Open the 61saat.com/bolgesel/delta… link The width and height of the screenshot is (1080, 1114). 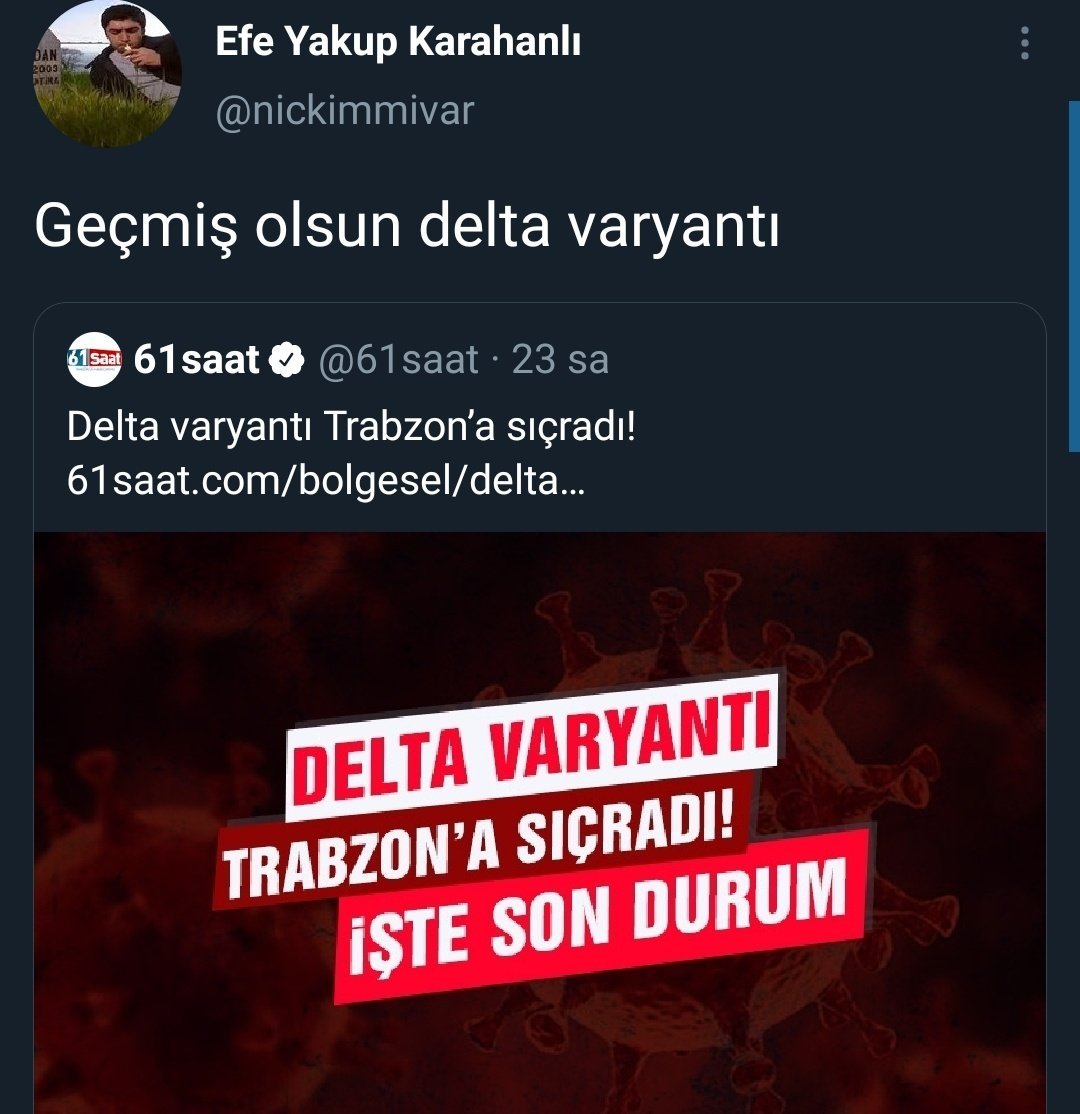pyautogui.click(x=326, y=481)
